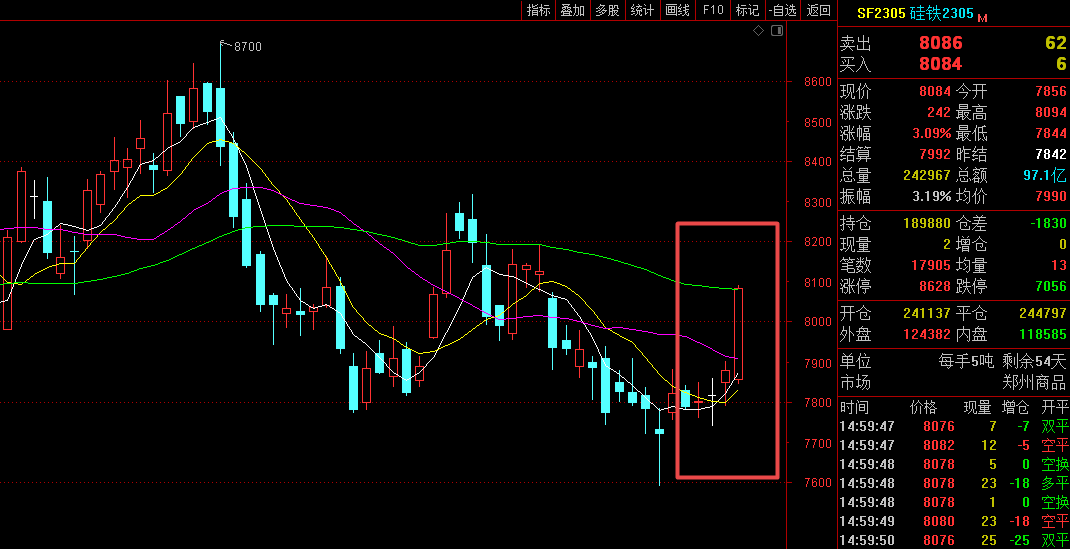Screen dimensions: 1070x549
Task: Click the 标记 mark button
Action: (746, 10)
